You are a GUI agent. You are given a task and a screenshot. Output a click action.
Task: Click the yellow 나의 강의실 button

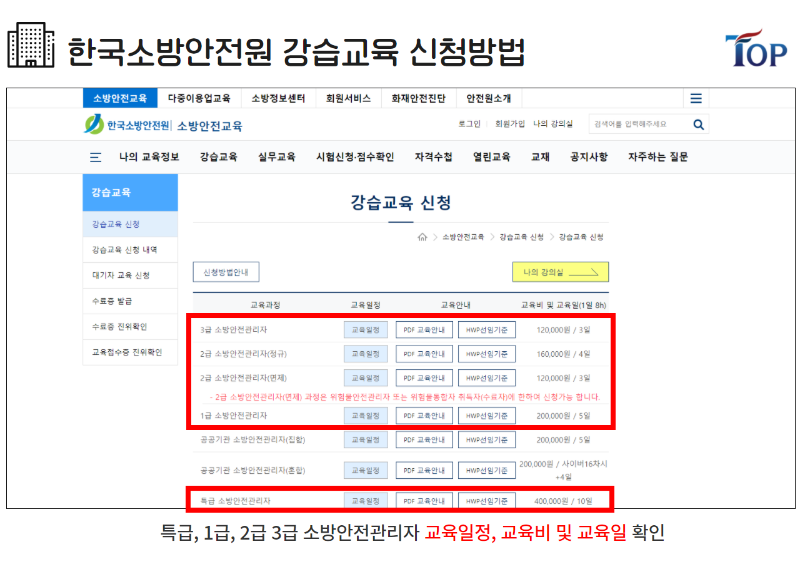click(x=560, y=272)
